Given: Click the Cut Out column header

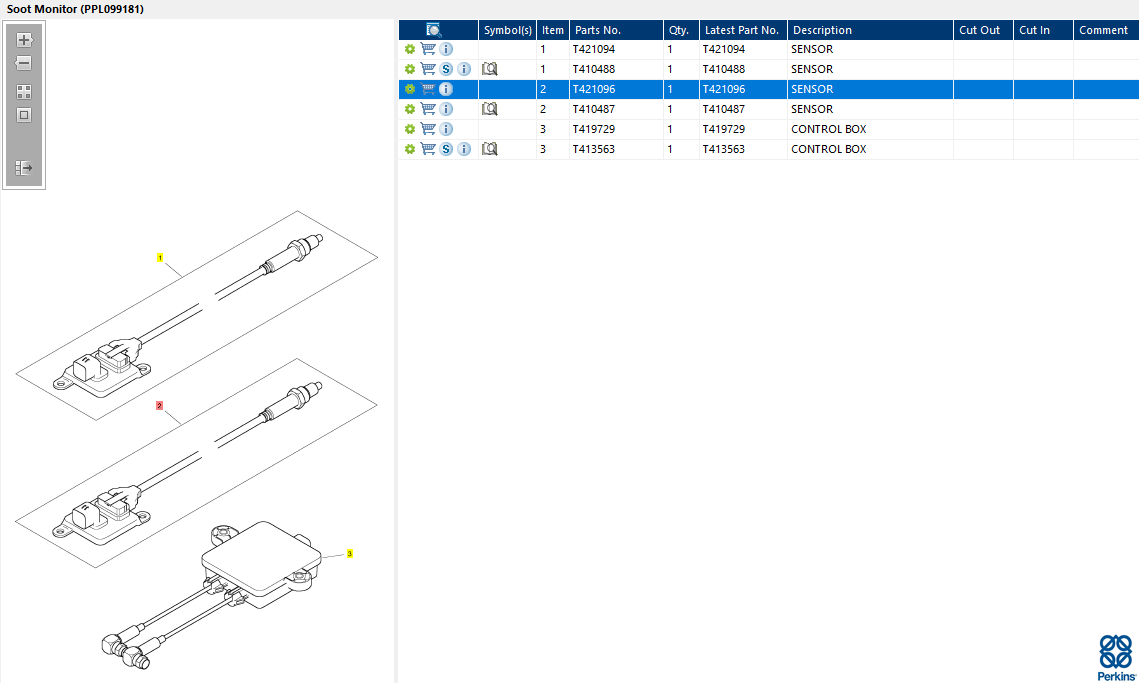Looking at the screenshot, I should pos(983,30).
